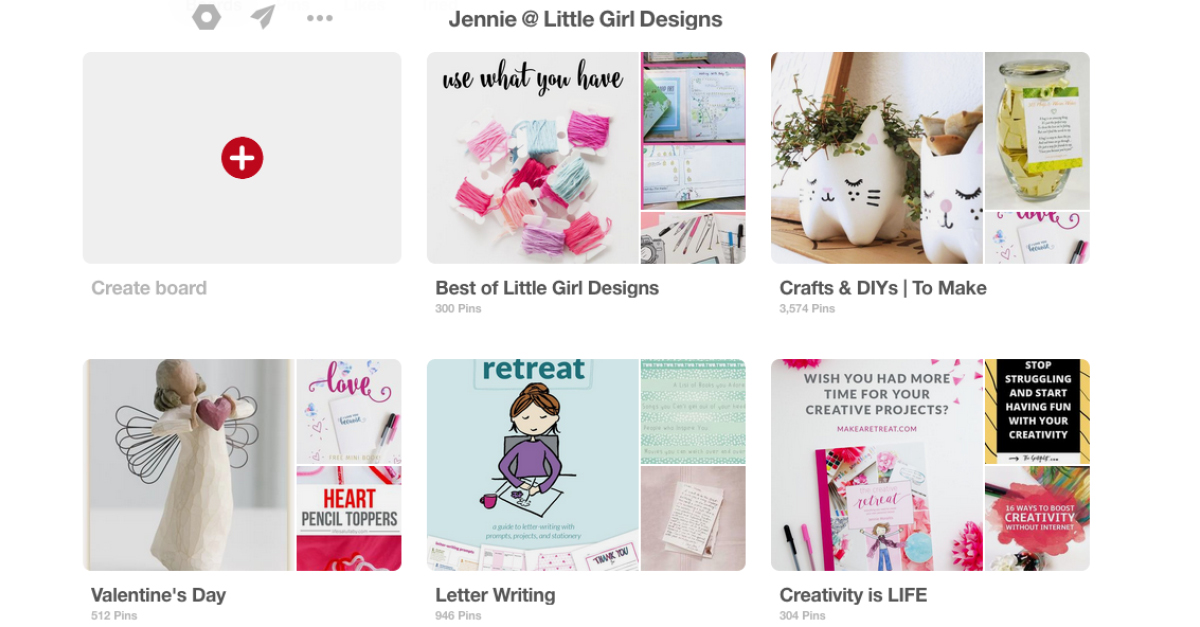Open the Creativity is LIFE board title

click(x=853, y=595)
